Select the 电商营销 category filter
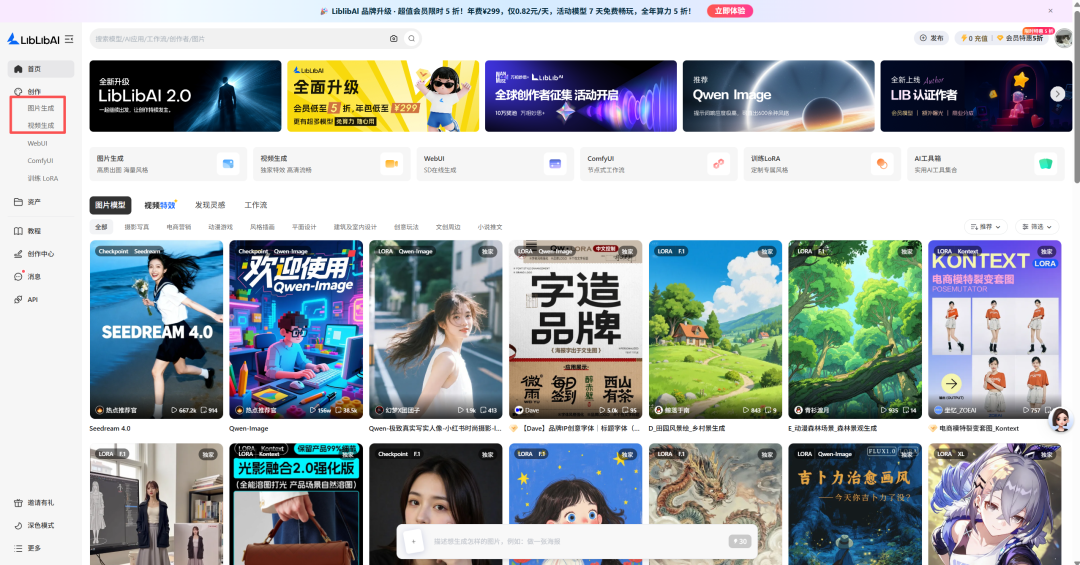The image size is (1080, 565). tap(178, 227)
